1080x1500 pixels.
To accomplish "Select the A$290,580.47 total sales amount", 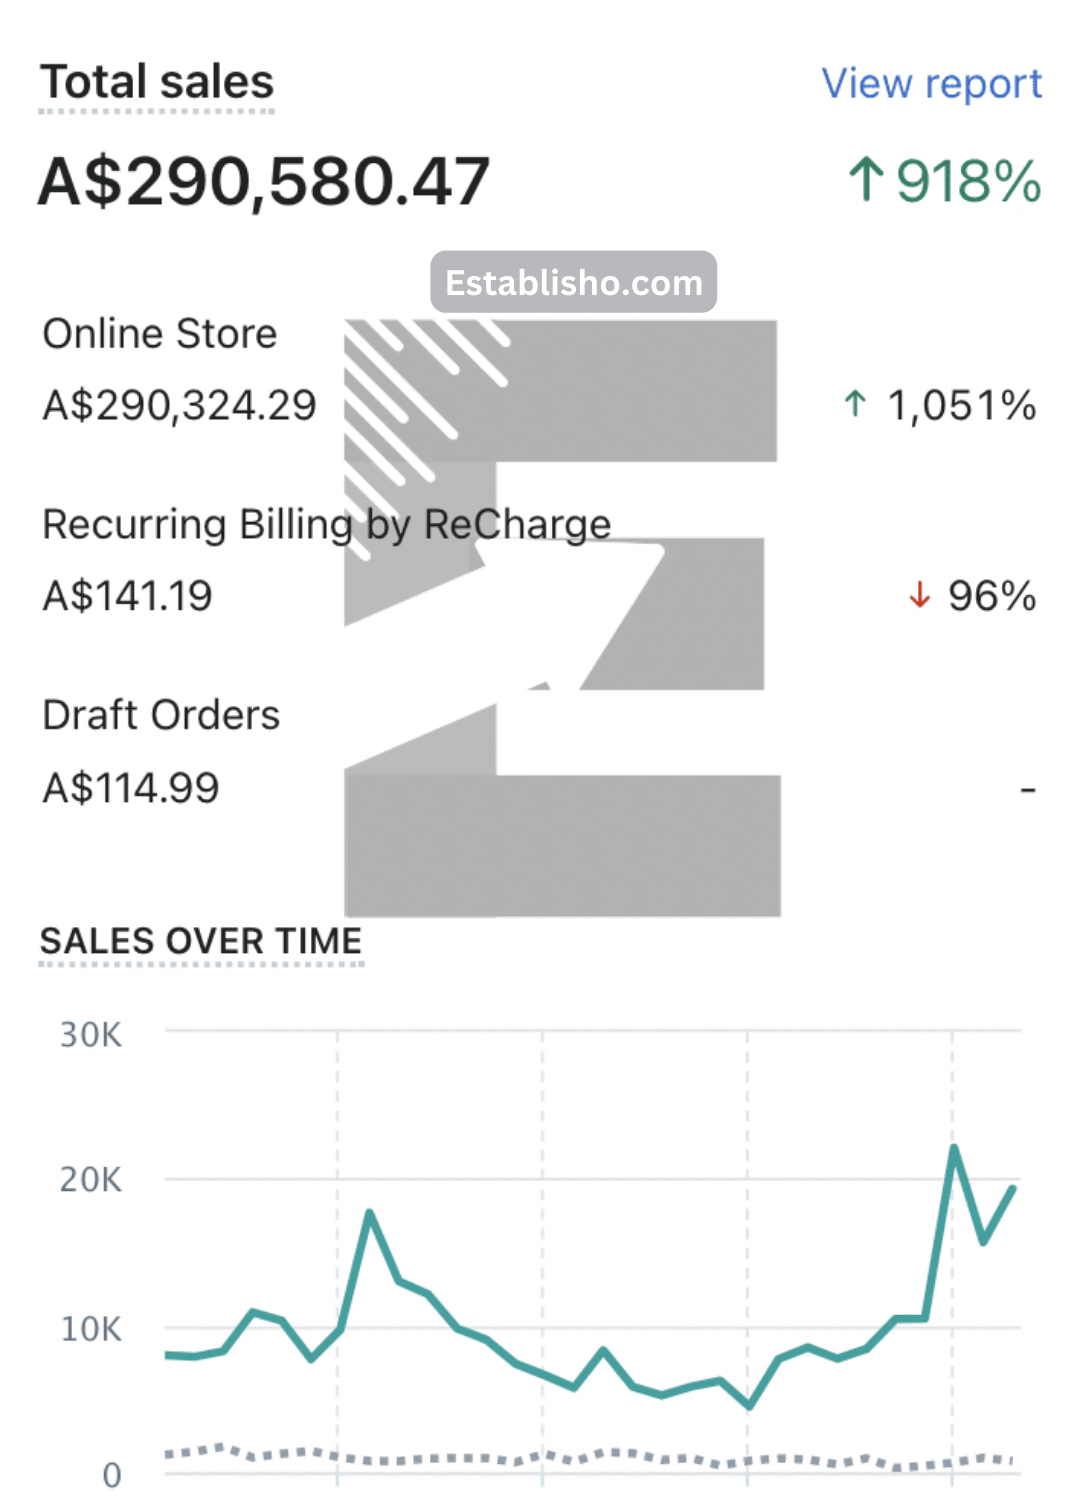I will tap(264, 182).
